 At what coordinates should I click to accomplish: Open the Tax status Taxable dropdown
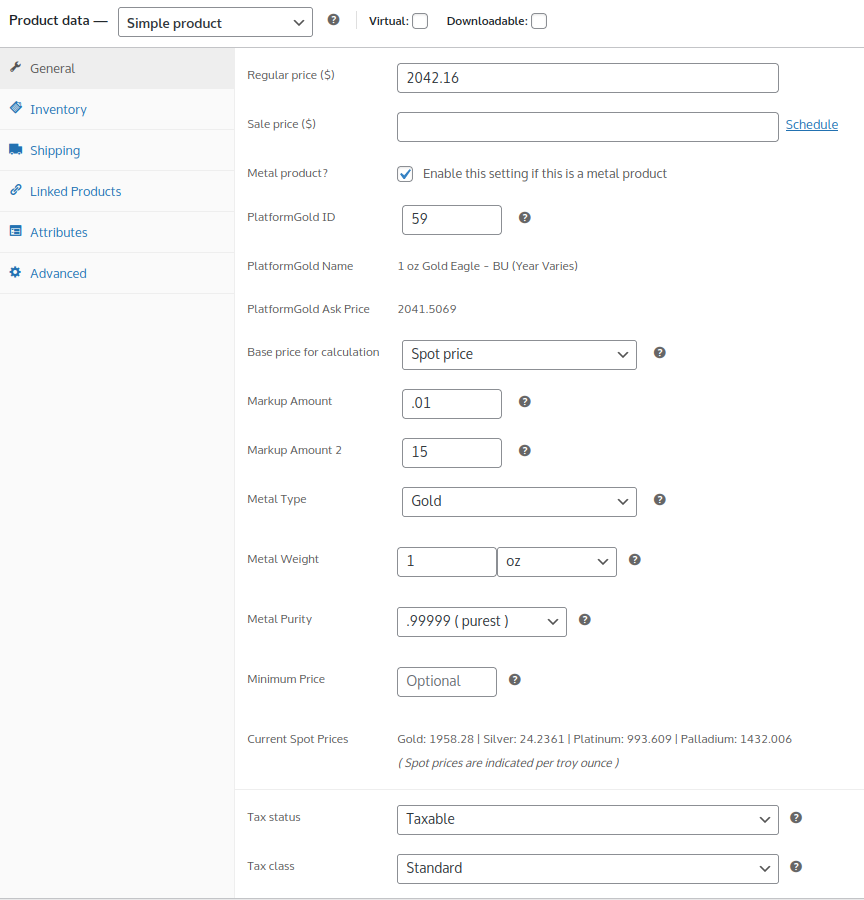pyautogui.click(x=587, y=820)
